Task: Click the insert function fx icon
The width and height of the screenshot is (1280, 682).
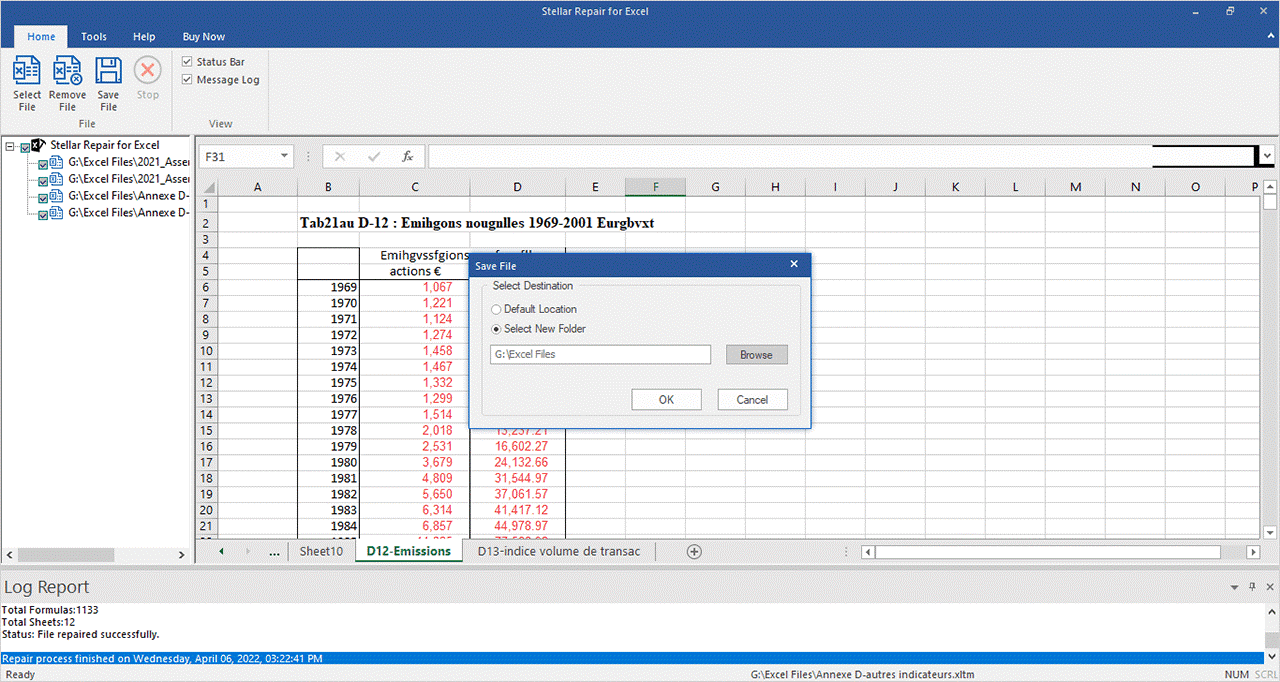Action: [x=407, y=157]
